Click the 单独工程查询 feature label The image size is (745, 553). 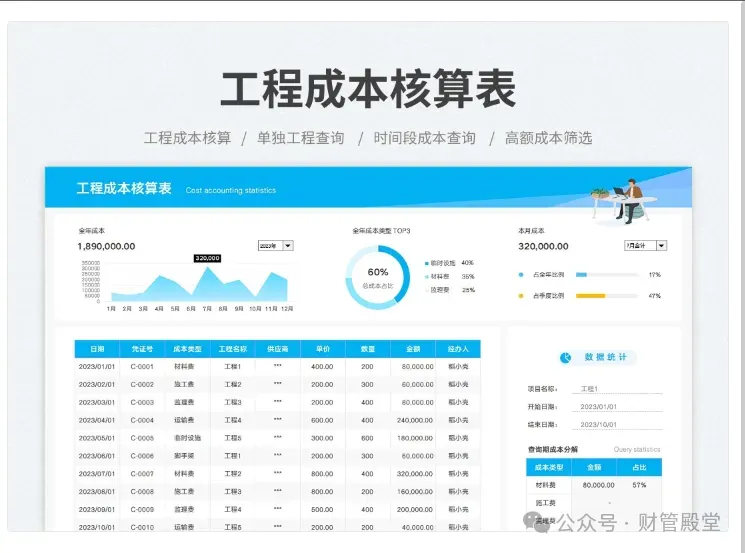tap(300, 138)
